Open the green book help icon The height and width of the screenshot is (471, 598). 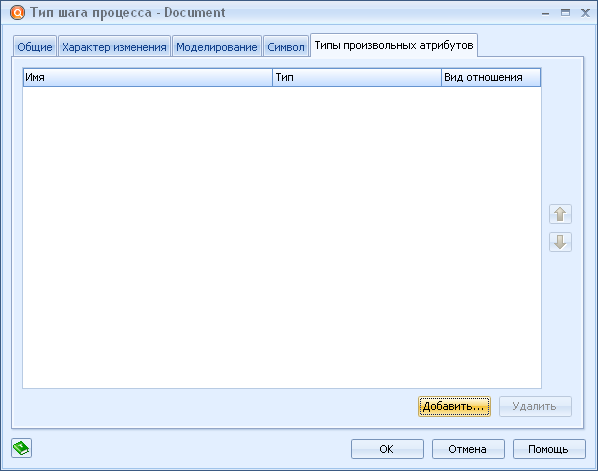pyautogui.click(x=21, y=448)
